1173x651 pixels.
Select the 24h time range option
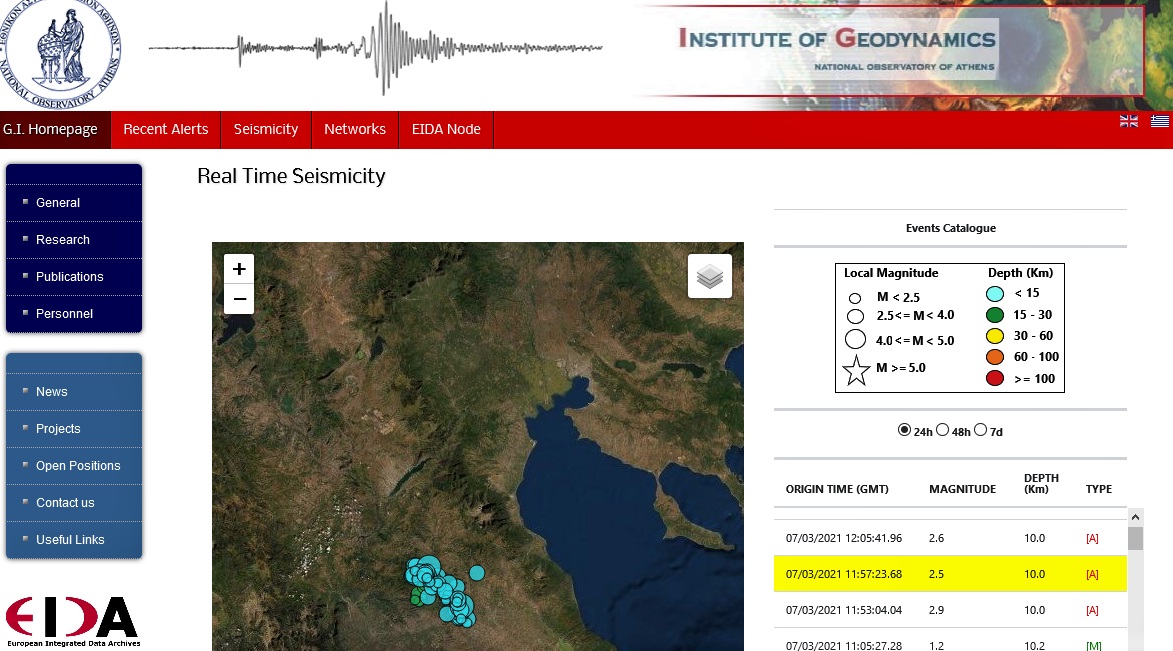(905, 430)
